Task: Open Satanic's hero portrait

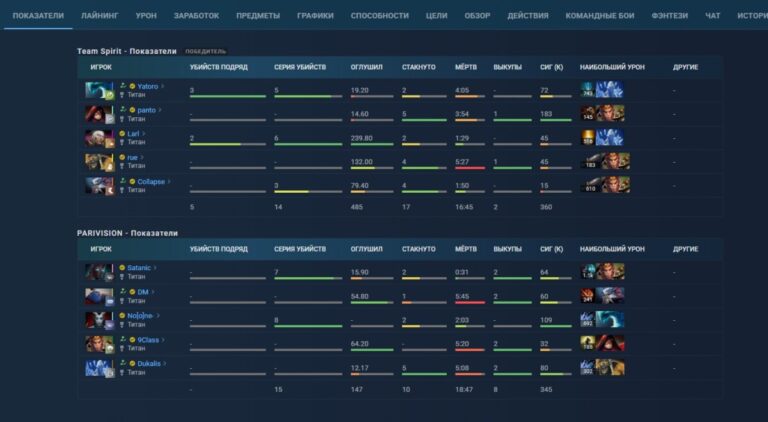Action: tap(100, 272)
